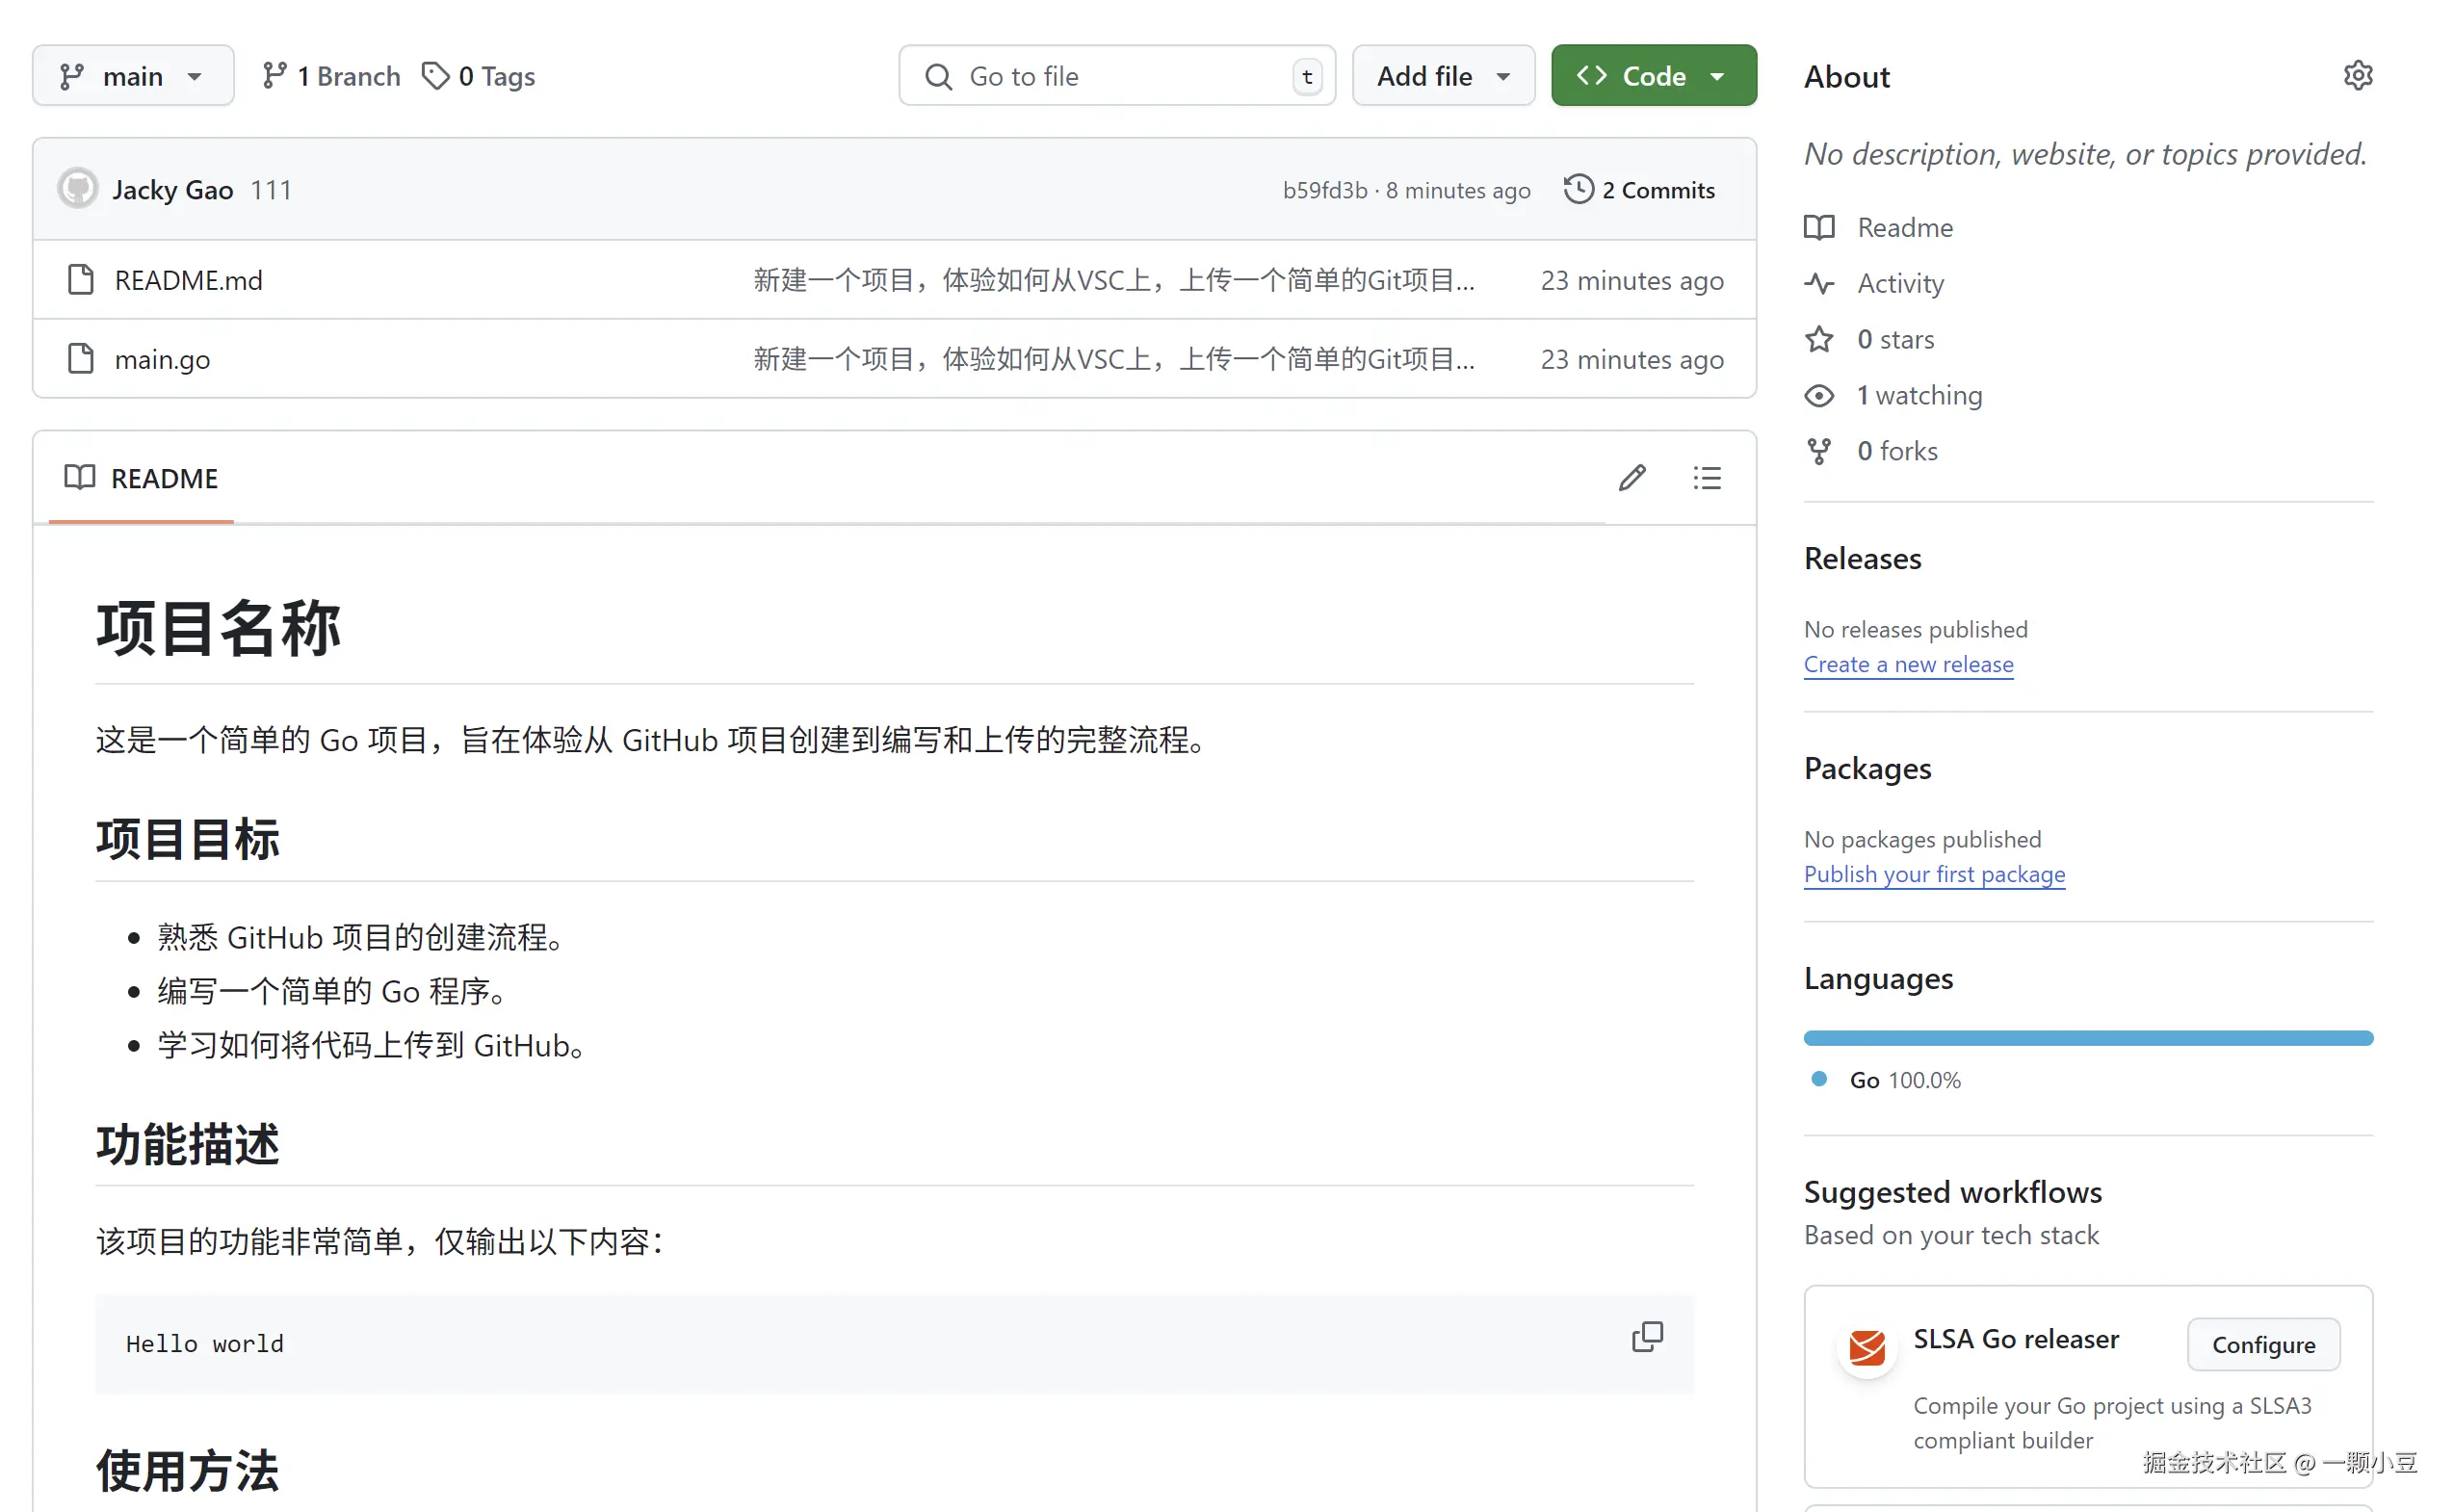
Task: Click Jacky Gao's avatar image
Action: [78, 189]
